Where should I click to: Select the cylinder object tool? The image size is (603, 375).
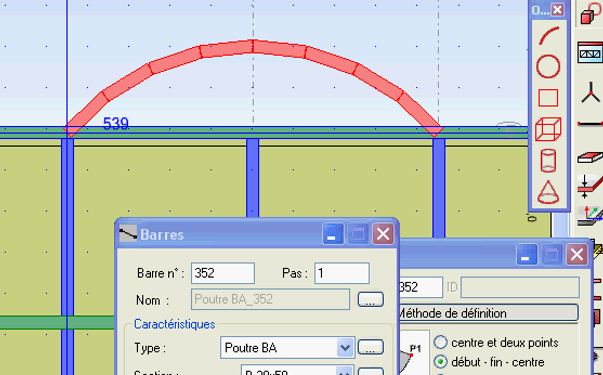point(548,160)
